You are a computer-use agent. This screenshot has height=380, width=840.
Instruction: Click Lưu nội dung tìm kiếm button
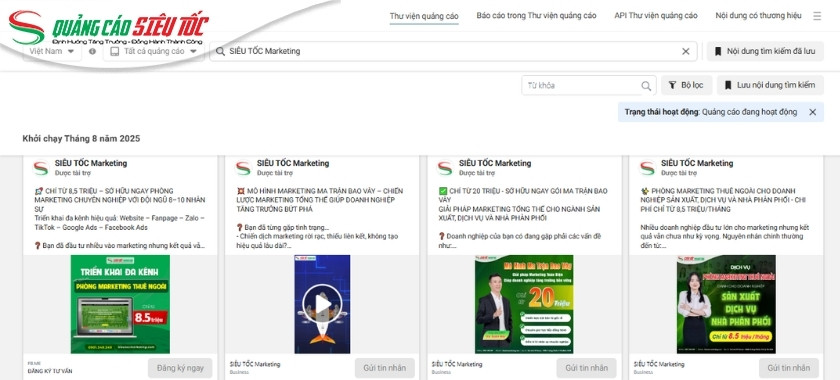click(770, 85)
